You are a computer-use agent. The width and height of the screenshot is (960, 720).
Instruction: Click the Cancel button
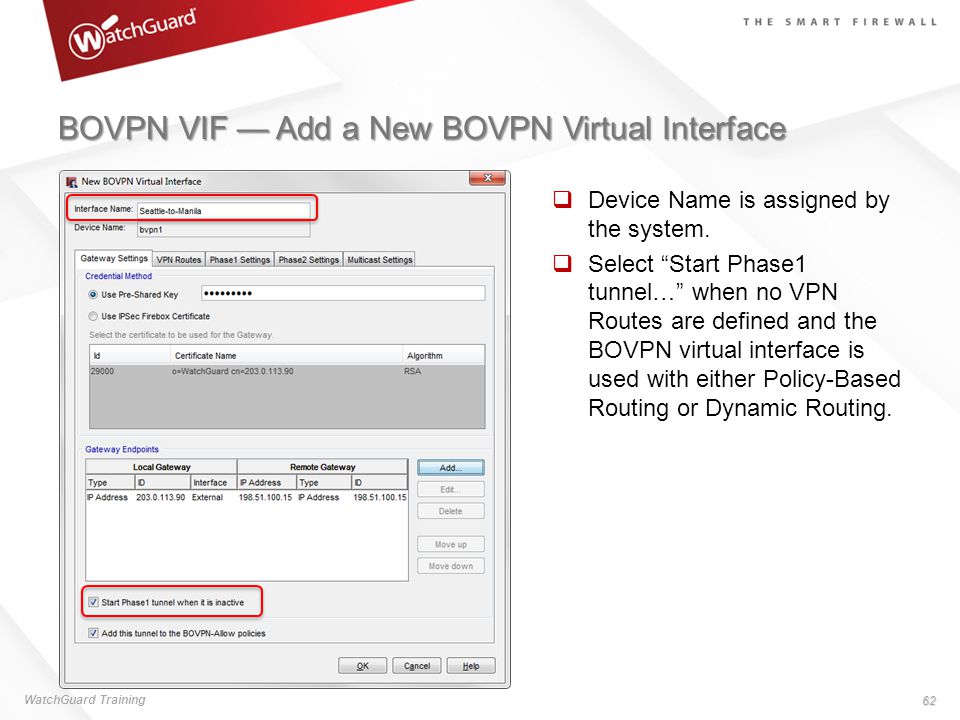coord(417,666)
